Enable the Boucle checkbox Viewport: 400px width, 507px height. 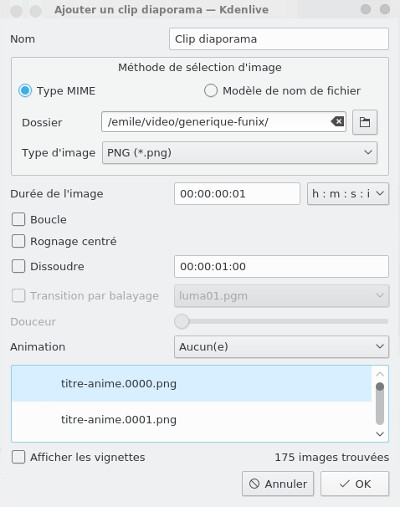[x=18, y=220]
